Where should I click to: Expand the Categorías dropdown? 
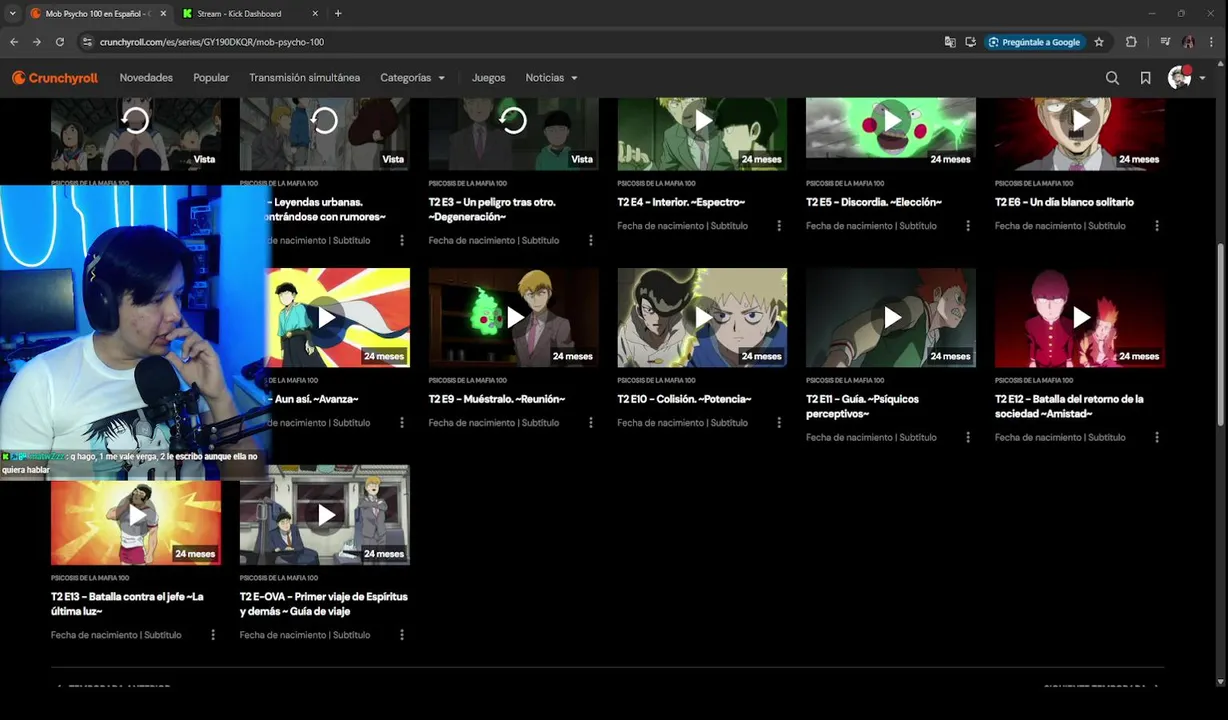click(x=413, y=78)
